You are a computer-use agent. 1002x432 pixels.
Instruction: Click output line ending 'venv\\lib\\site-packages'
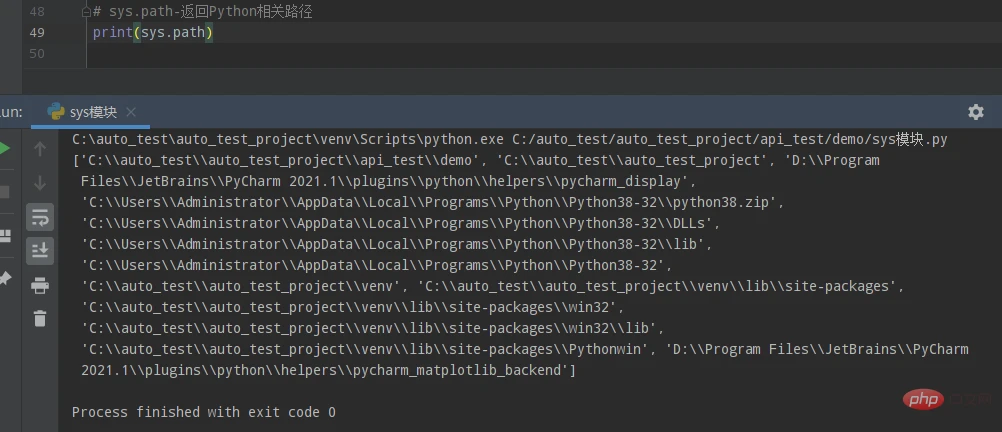(493, 287)
